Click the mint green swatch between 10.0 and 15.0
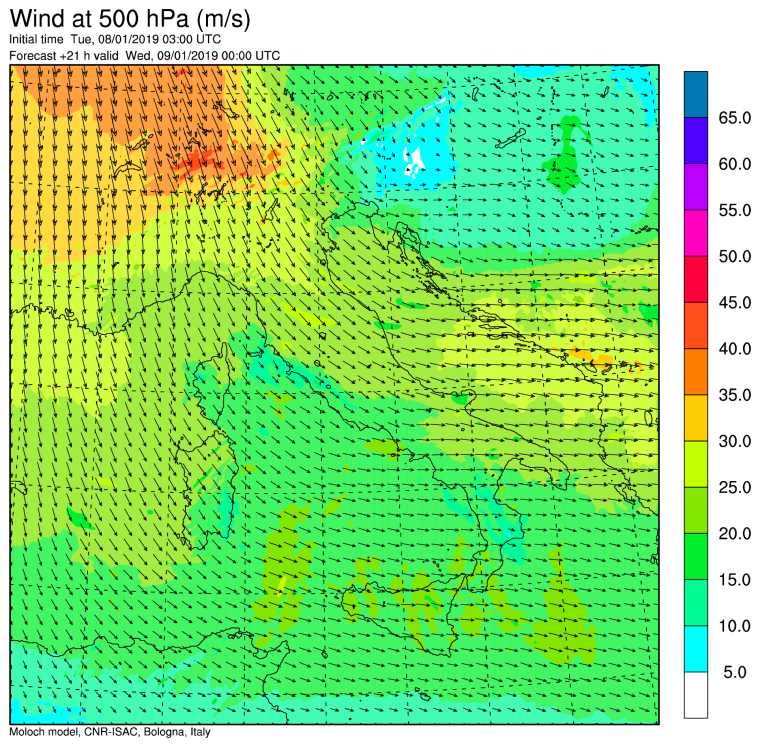This screenshot has height=747, width=760. coord(696,603)
